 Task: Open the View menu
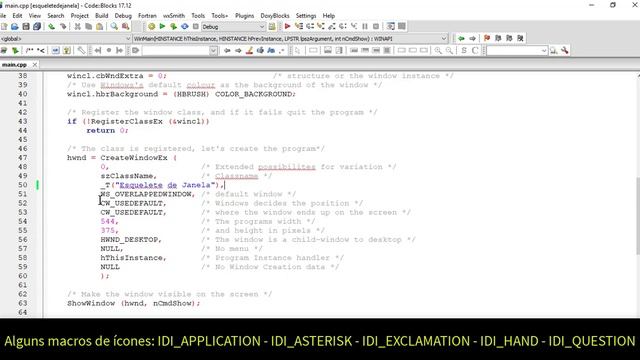pyautogui.click(x=35, y=16)
